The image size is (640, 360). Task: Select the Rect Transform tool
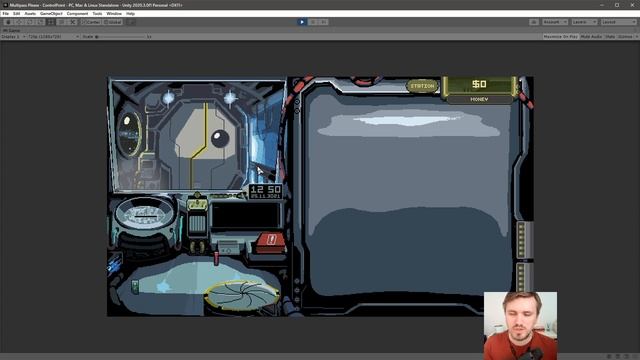tap(51, 22)
